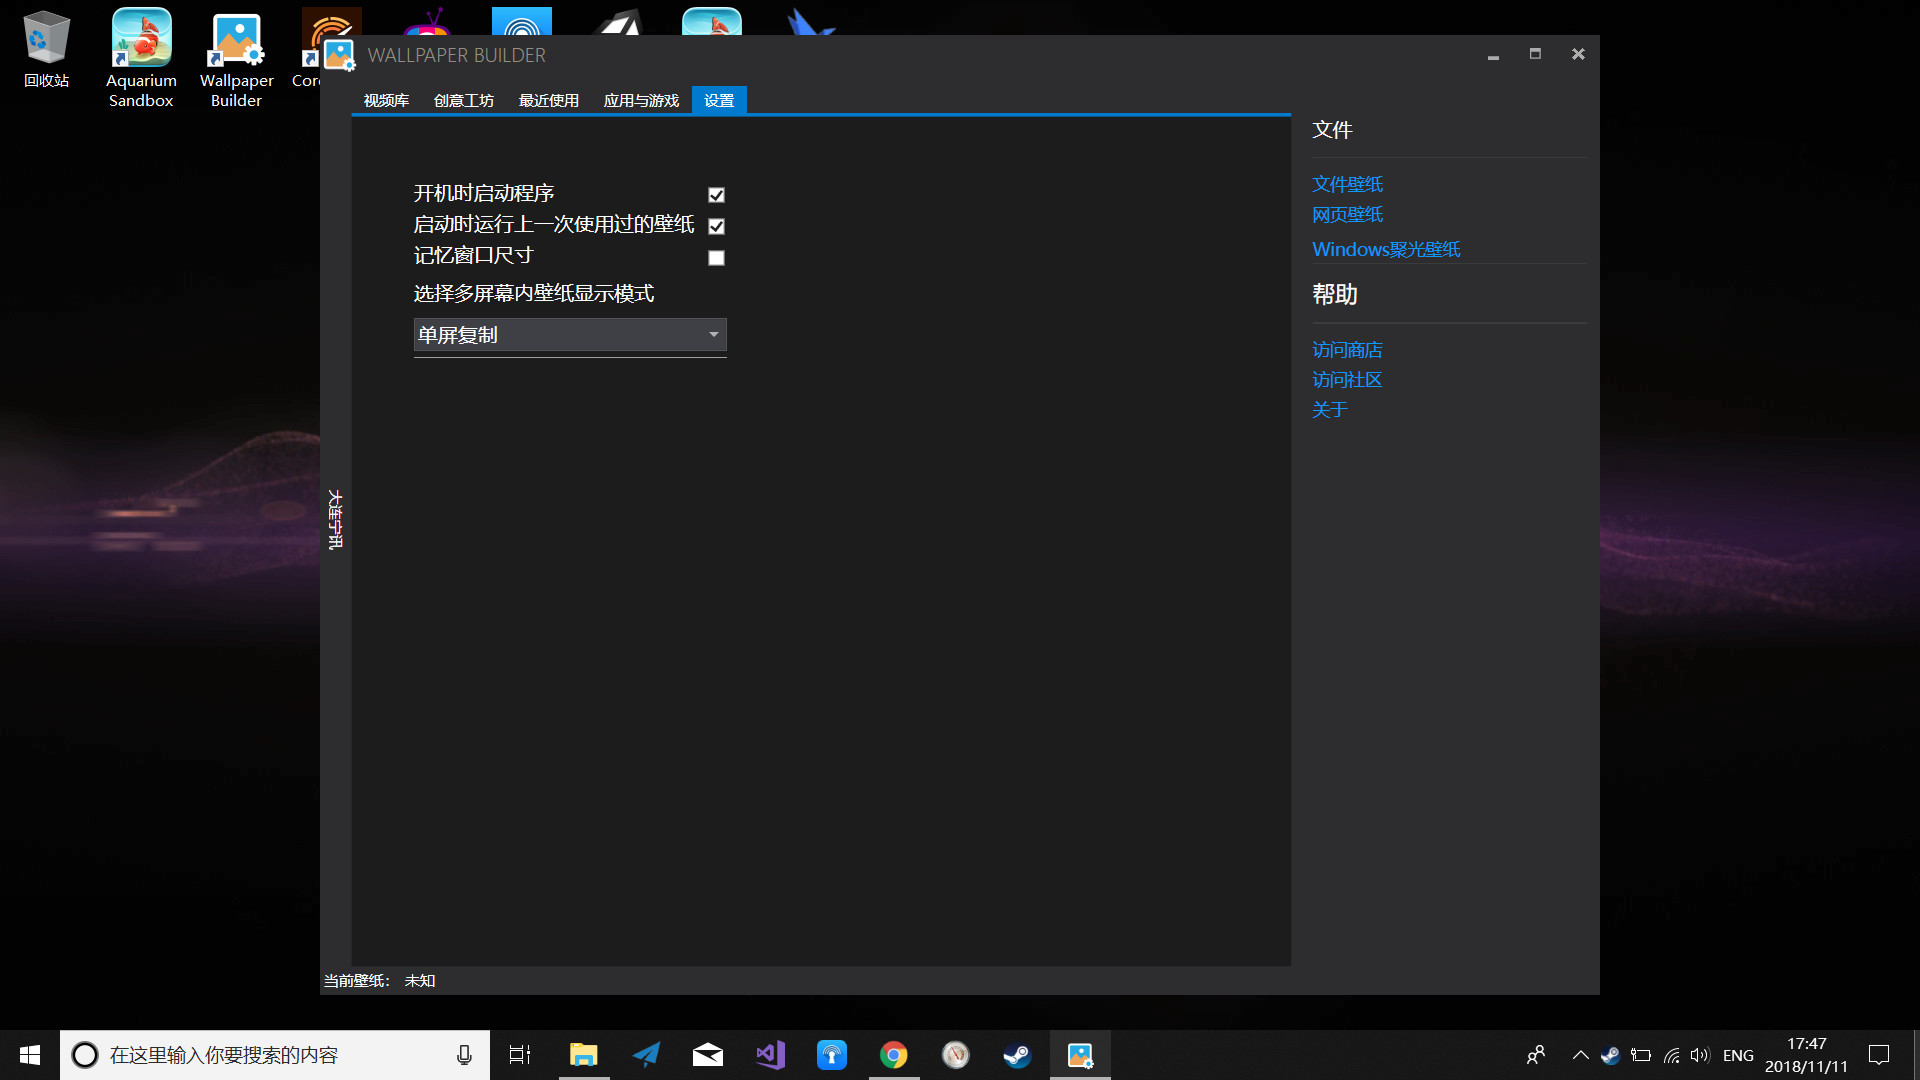
Task: Open Google Chrome from the taskbar
Action: click(894, 1054)
